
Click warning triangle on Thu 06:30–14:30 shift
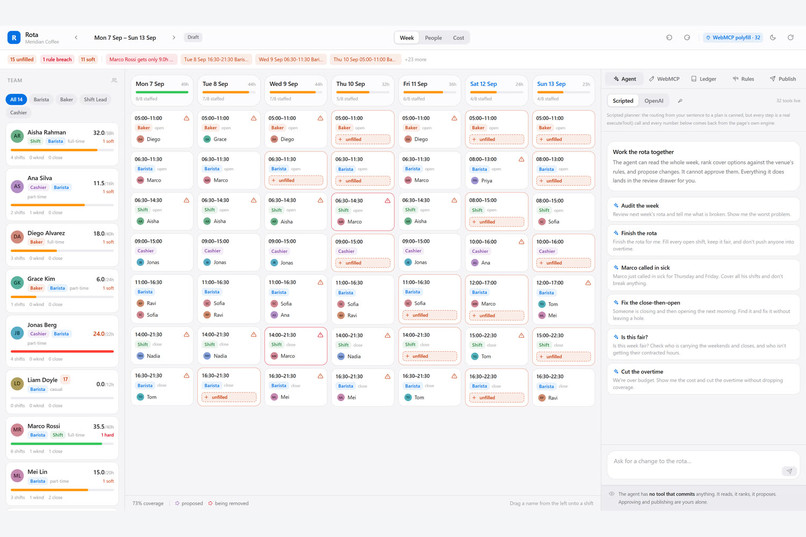tap(387, 201)
